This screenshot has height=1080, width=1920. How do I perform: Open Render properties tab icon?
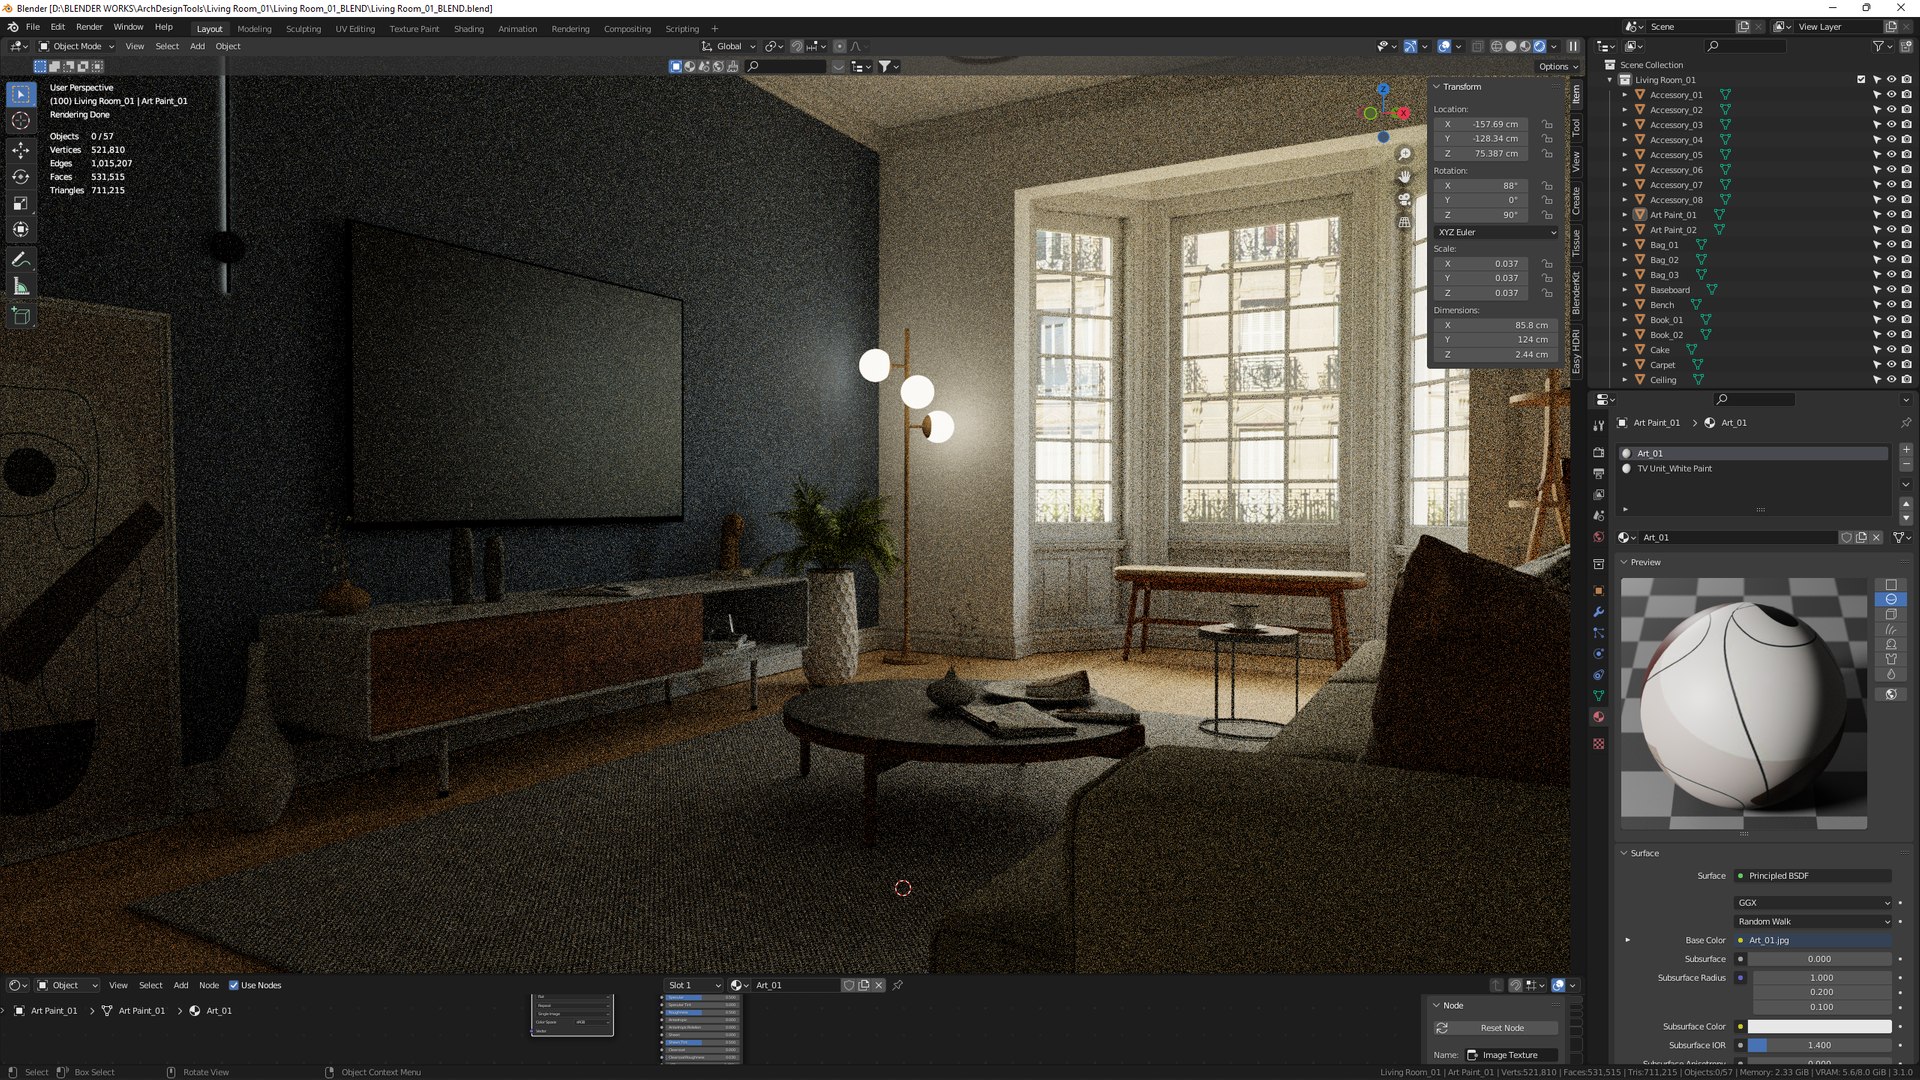(x=1598, y=452)
